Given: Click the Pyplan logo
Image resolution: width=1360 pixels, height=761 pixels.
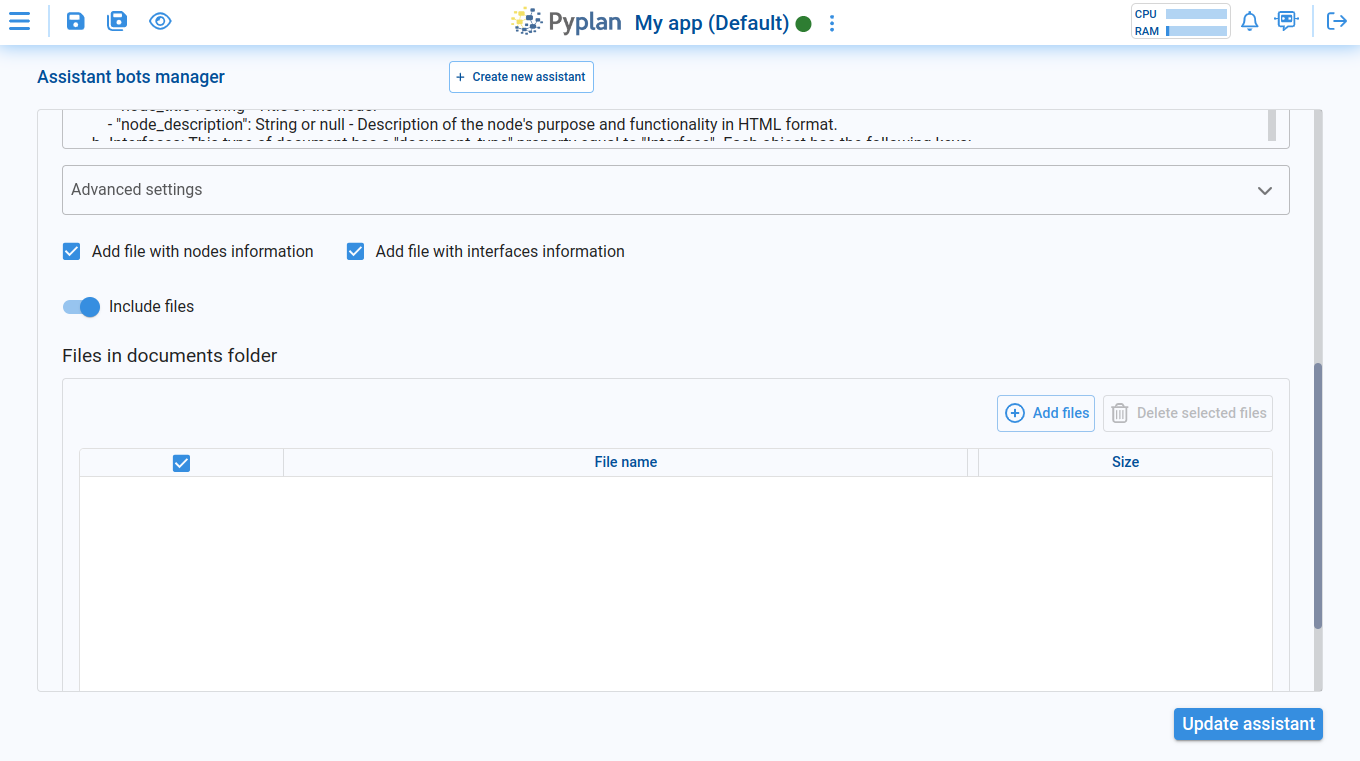Looking at the screenshot, I should (x=566, y=21).
